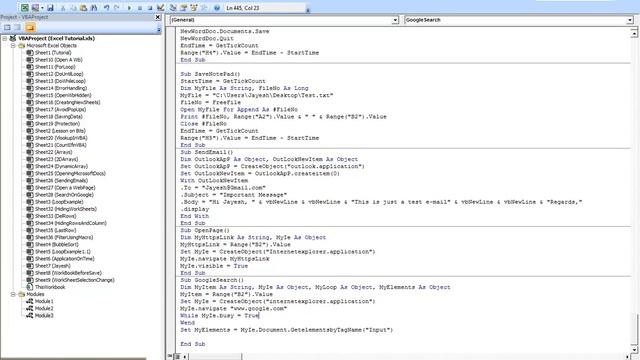Run the macro with the play icon

pyautogui.click(x=129, y=8)
